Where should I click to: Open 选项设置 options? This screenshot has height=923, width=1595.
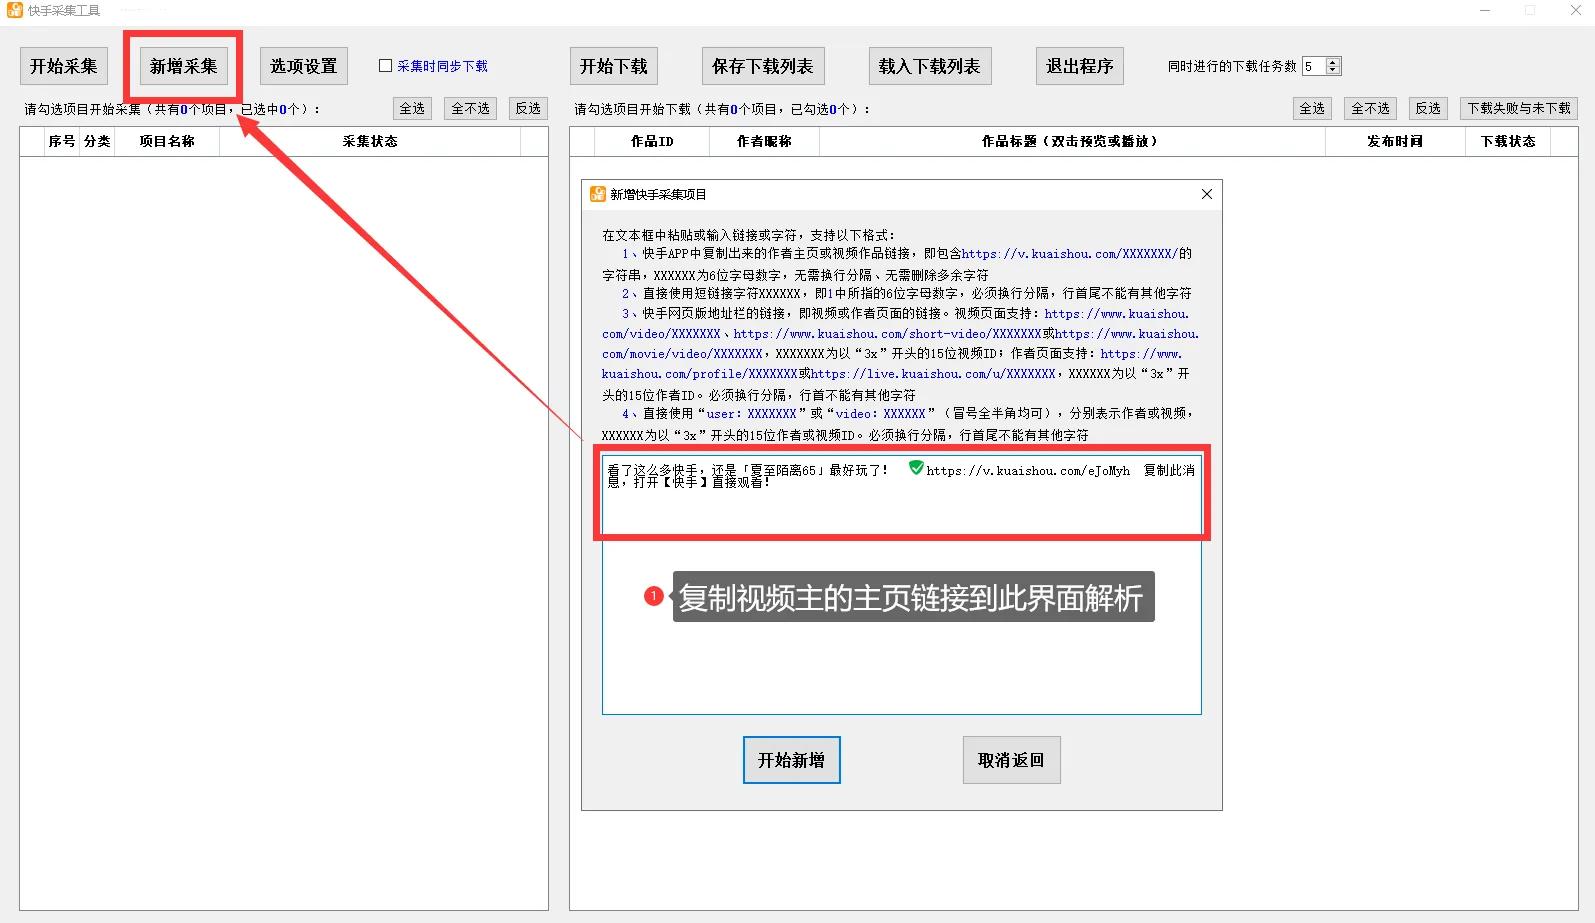pyautogui.click(x=304, y=66)
